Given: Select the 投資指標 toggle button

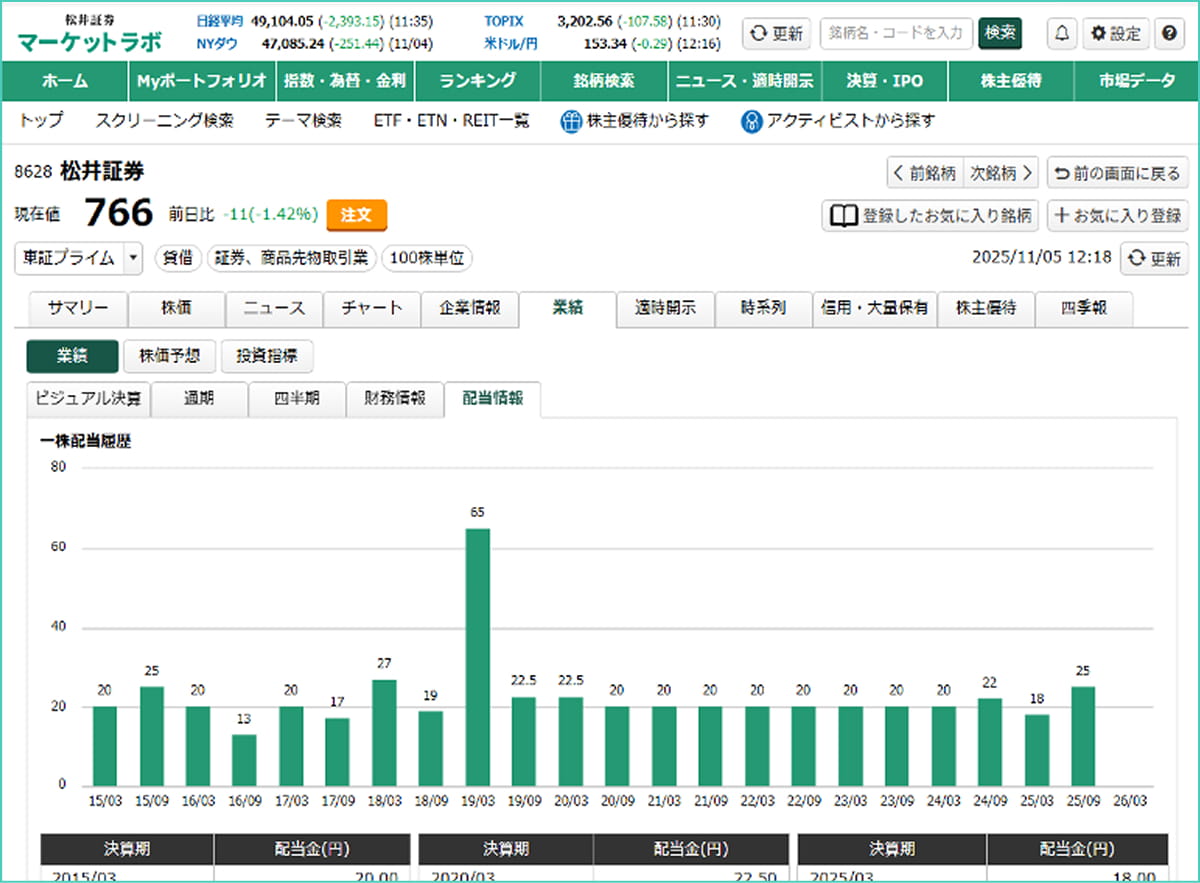Looking at the screenshot, I should pos(266,356).
